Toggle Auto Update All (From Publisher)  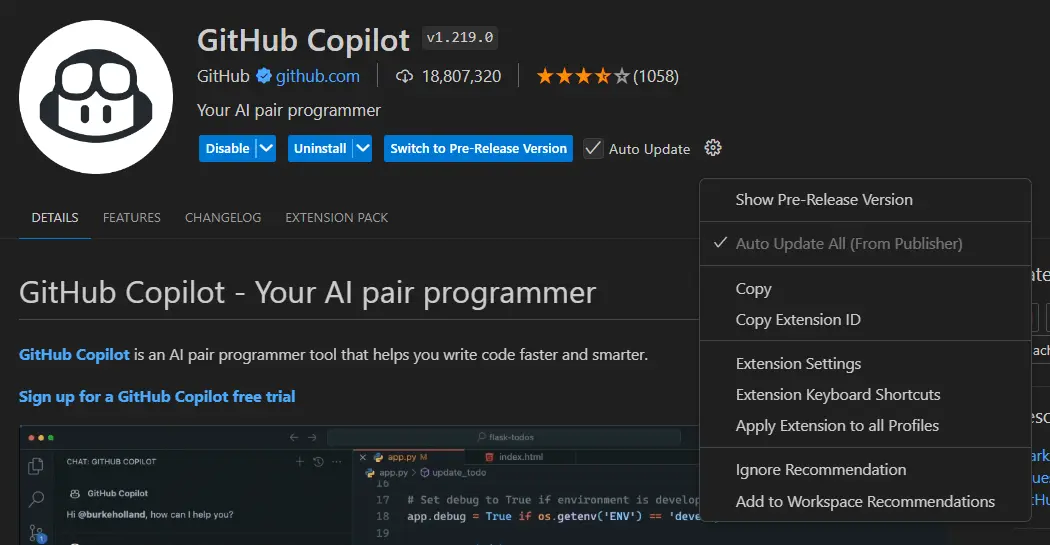(848, 243)
